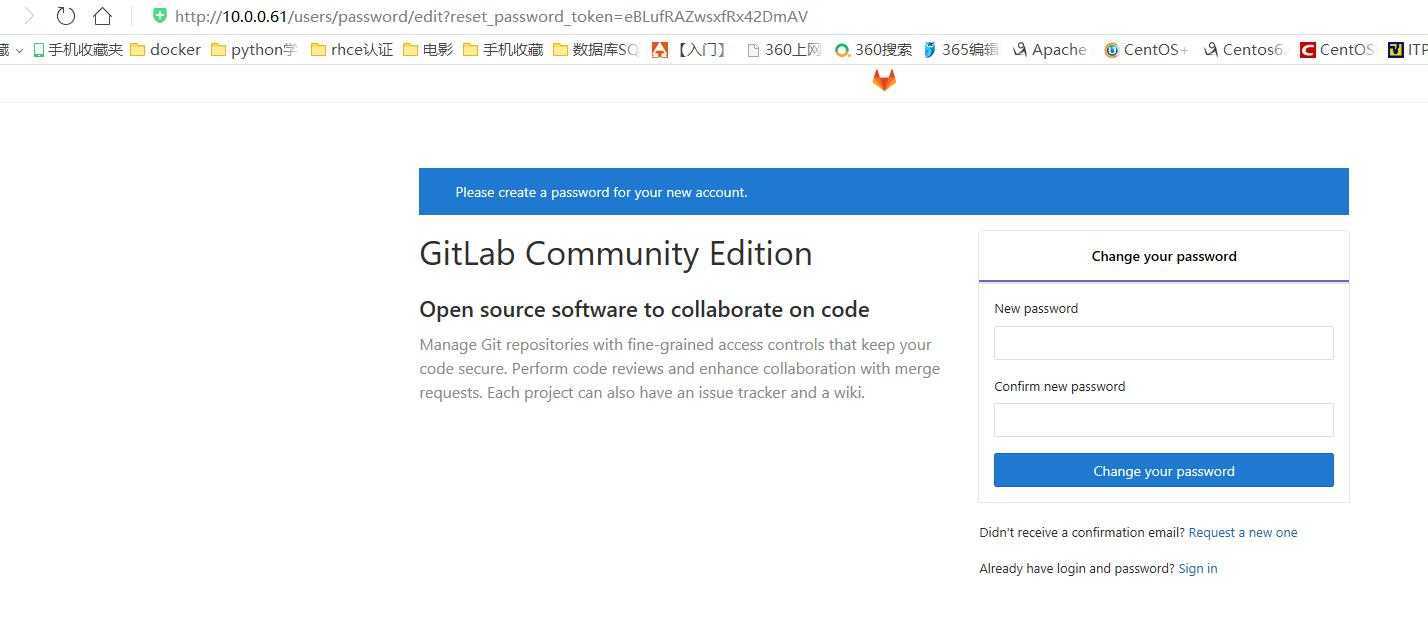The image size is (1428, 634).
Task: Focus the Confirm new password field
Action: point(1164,420)
